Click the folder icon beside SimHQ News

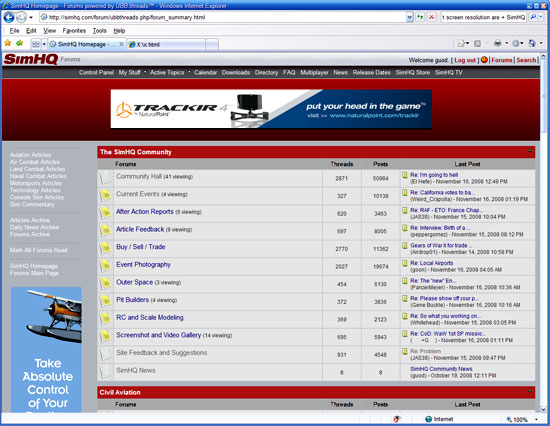tap(105, 372)
